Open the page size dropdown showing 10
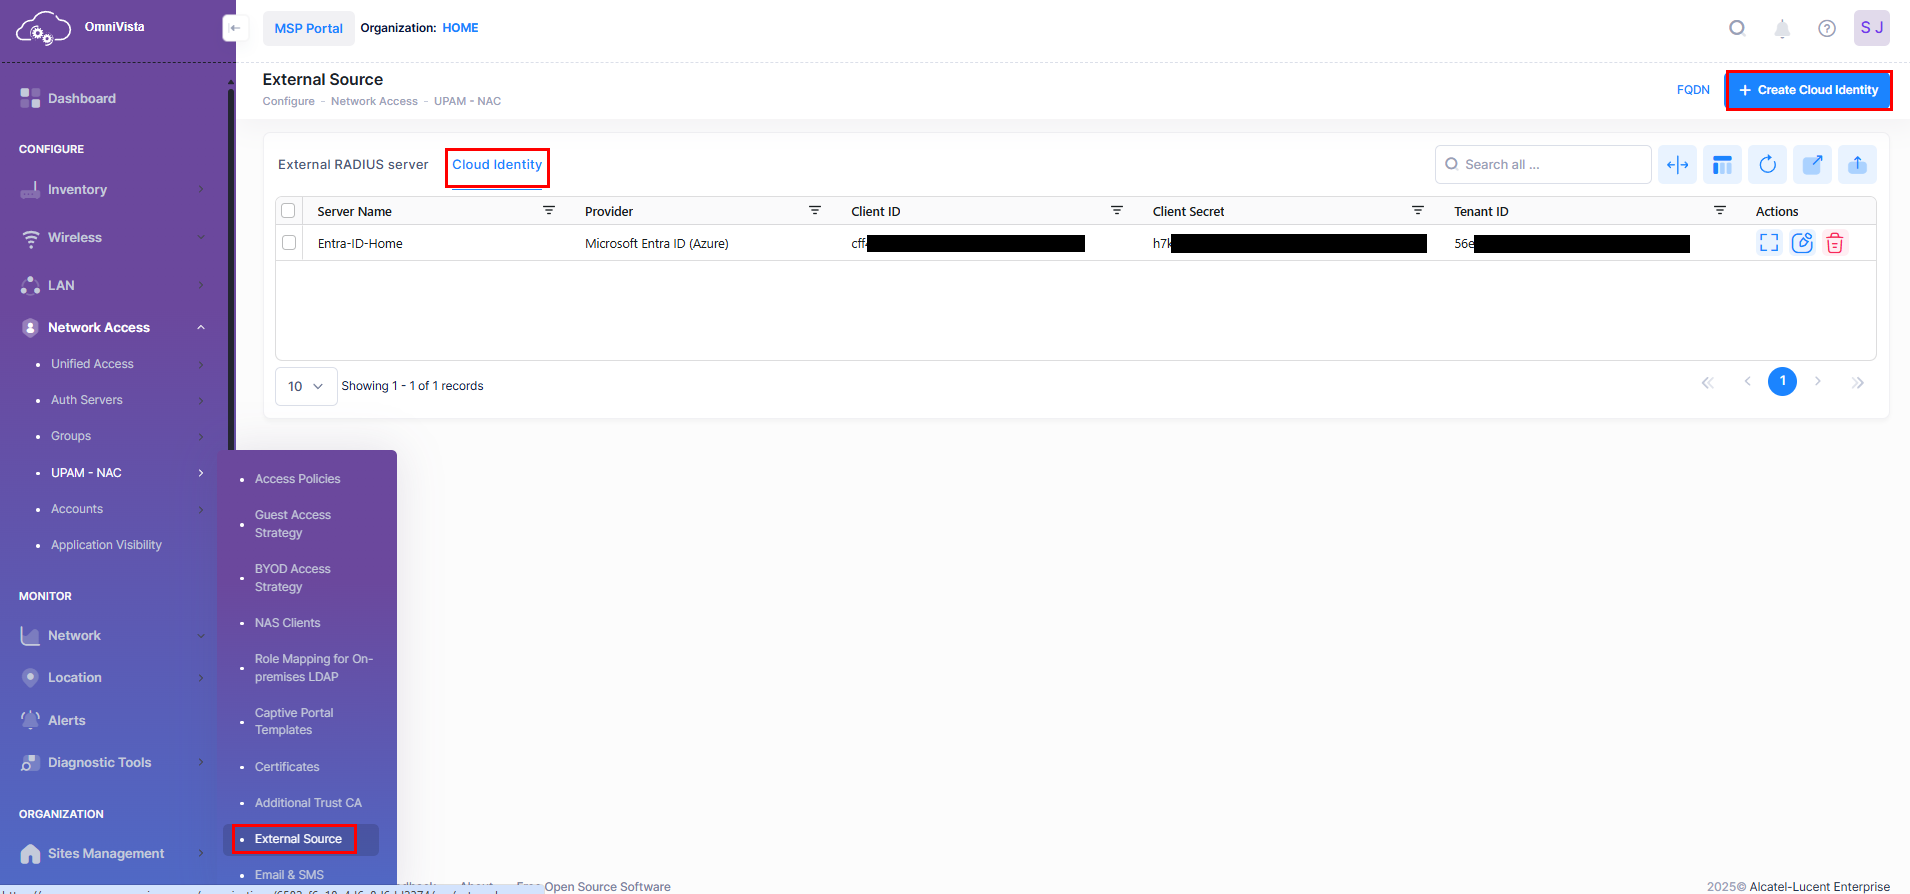Image resolution: width=1910 pixels, height=894 pixels. 306,386
